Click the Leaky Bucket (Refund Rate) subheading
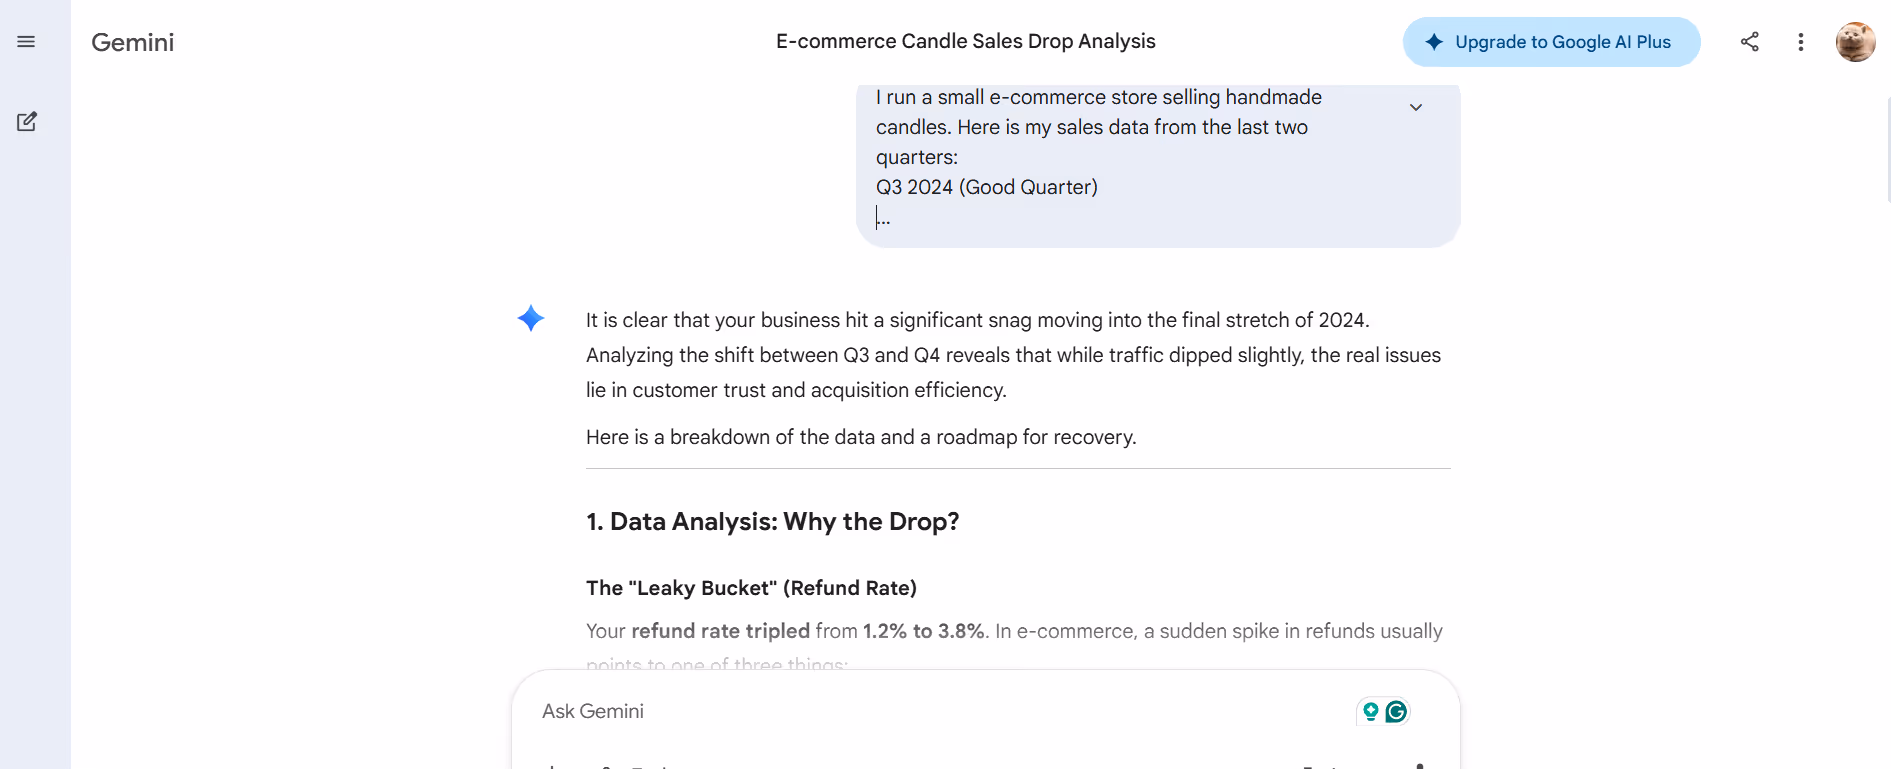This screenshot has height=769, width=1891. coord(751,588)
